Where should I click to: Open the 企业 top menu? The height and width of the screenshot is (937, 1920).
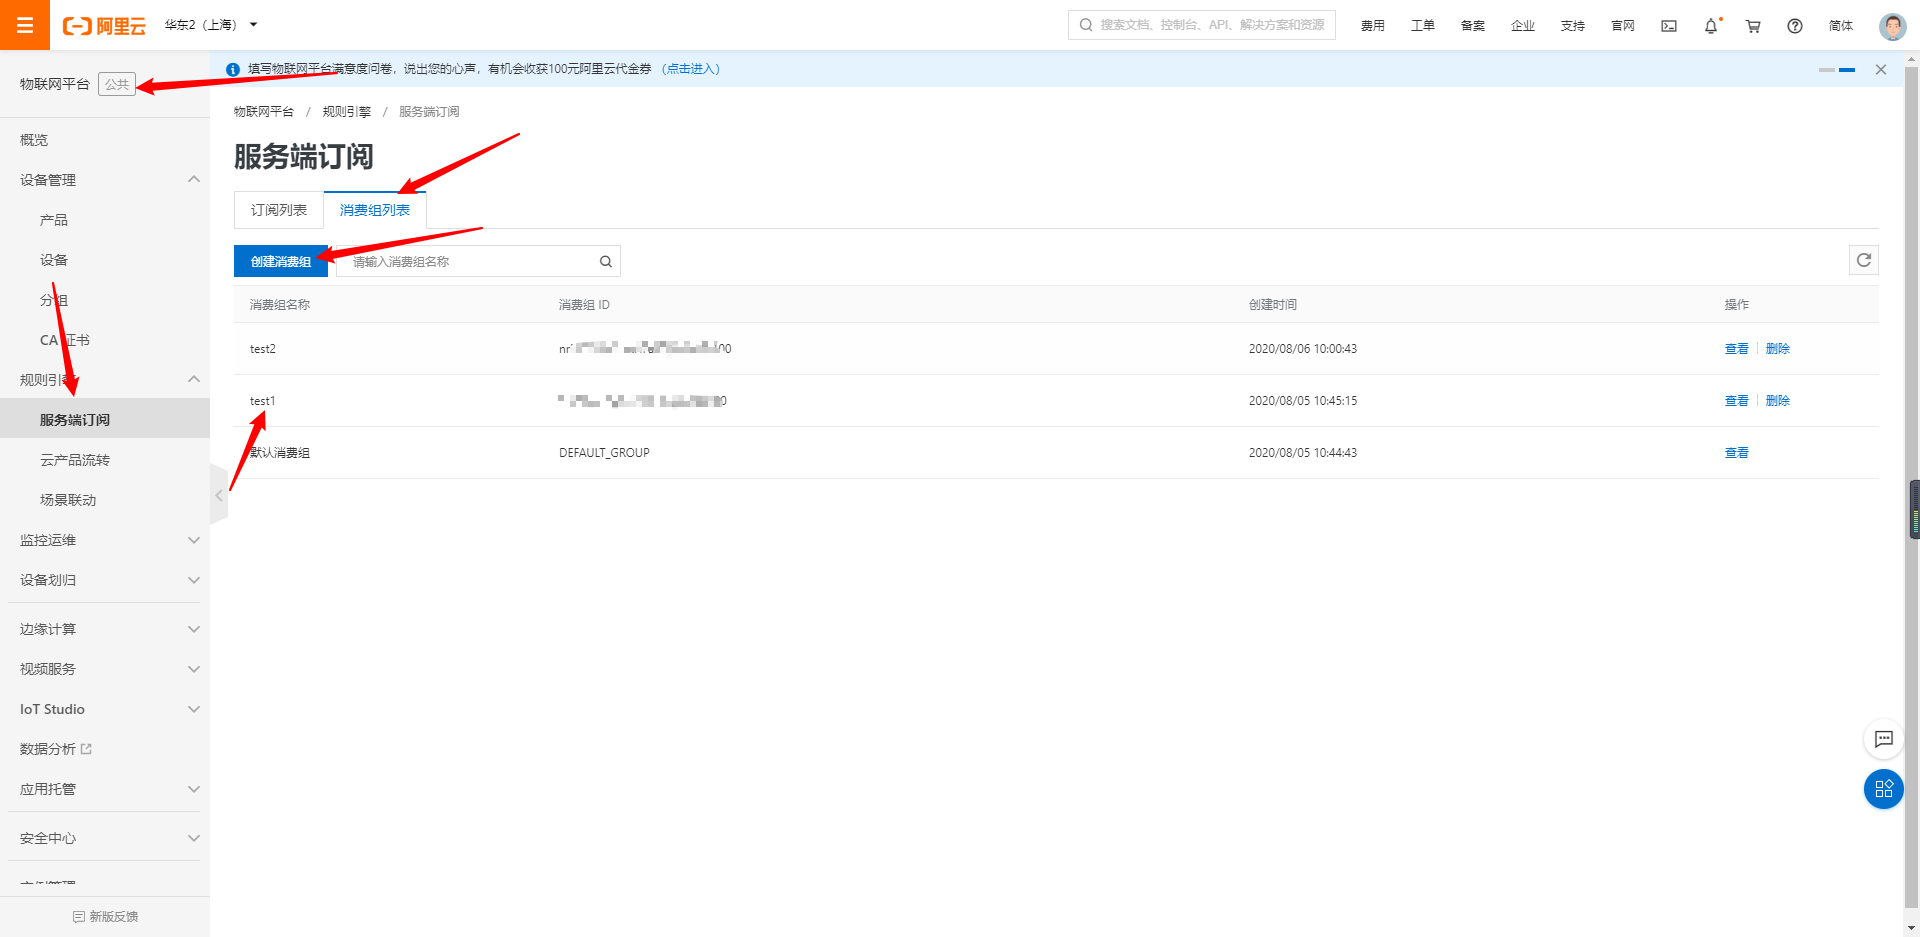point(1523,26)
